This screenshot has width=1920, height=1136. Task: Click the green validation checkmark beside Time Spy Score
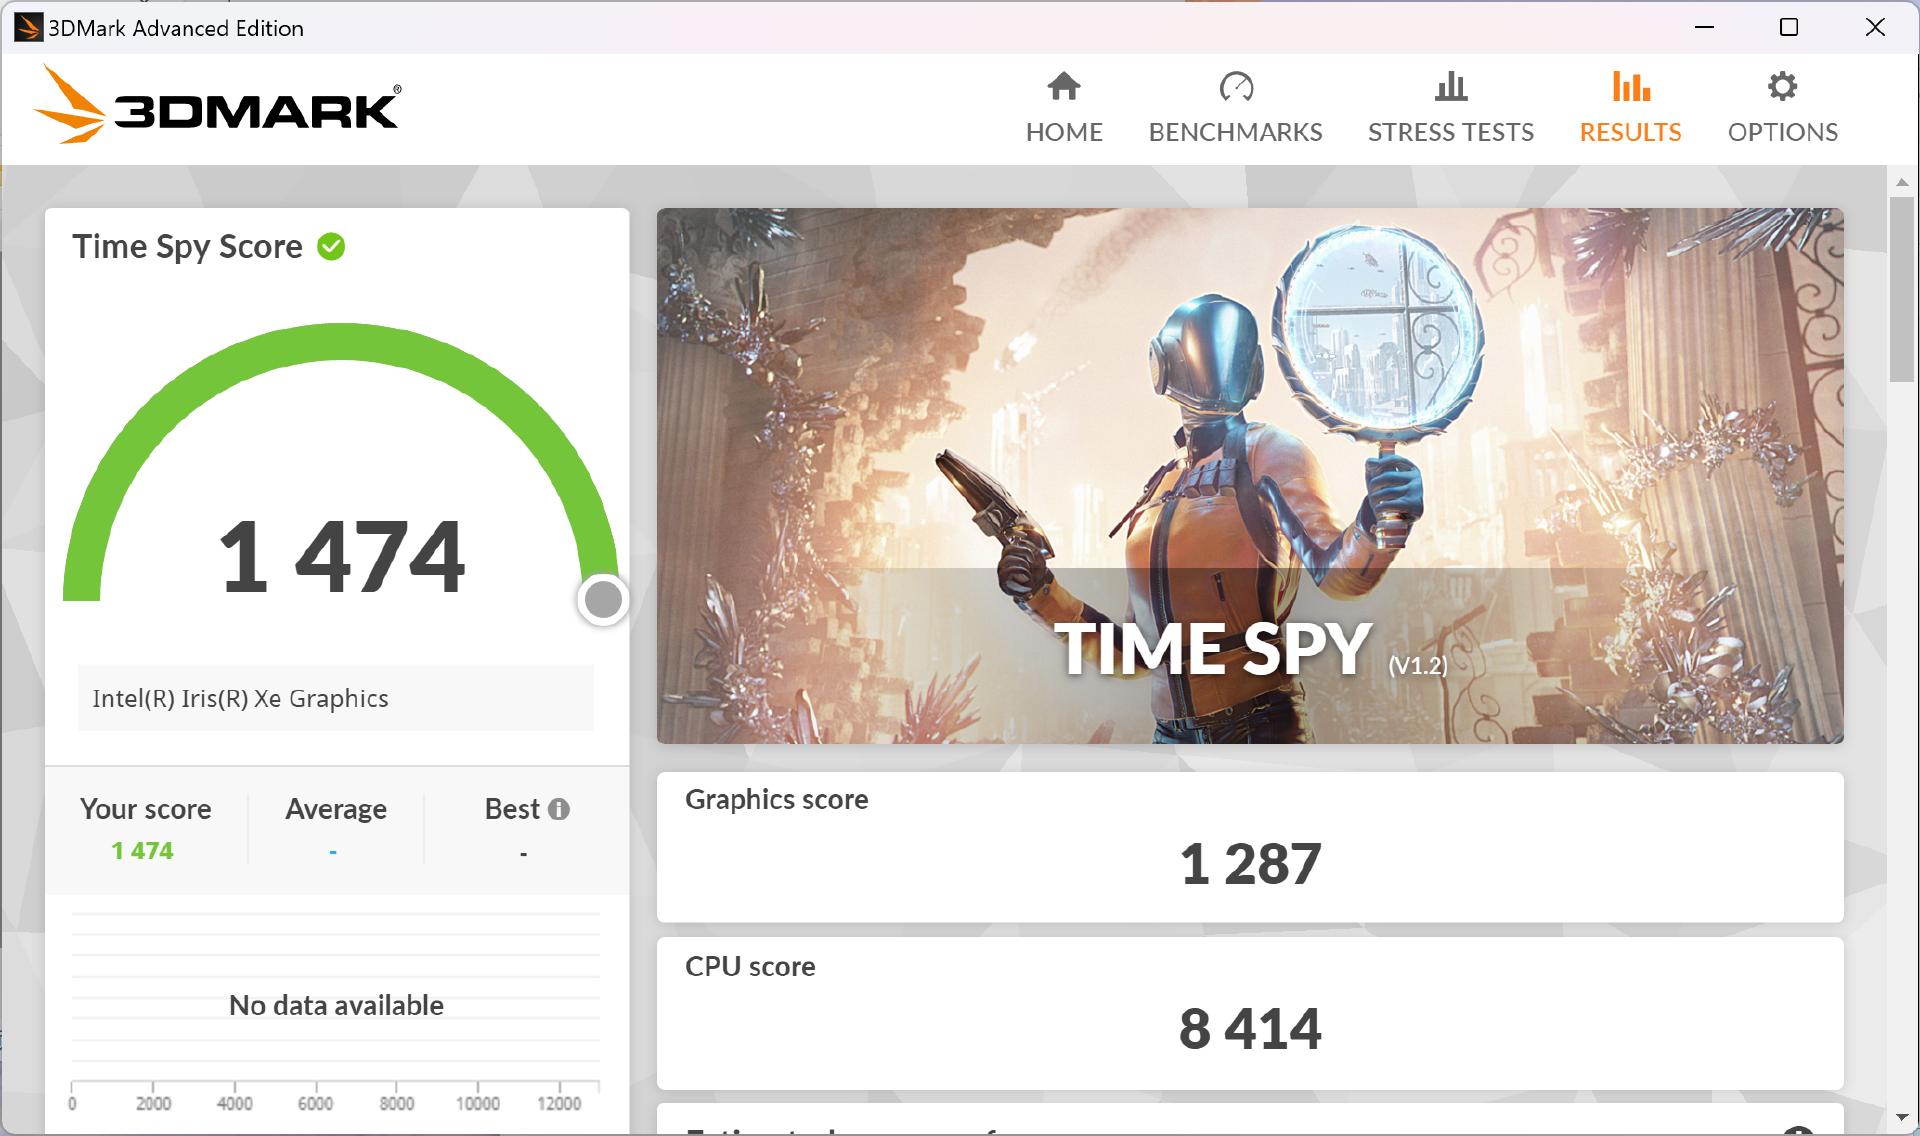(x=331, y=246)
